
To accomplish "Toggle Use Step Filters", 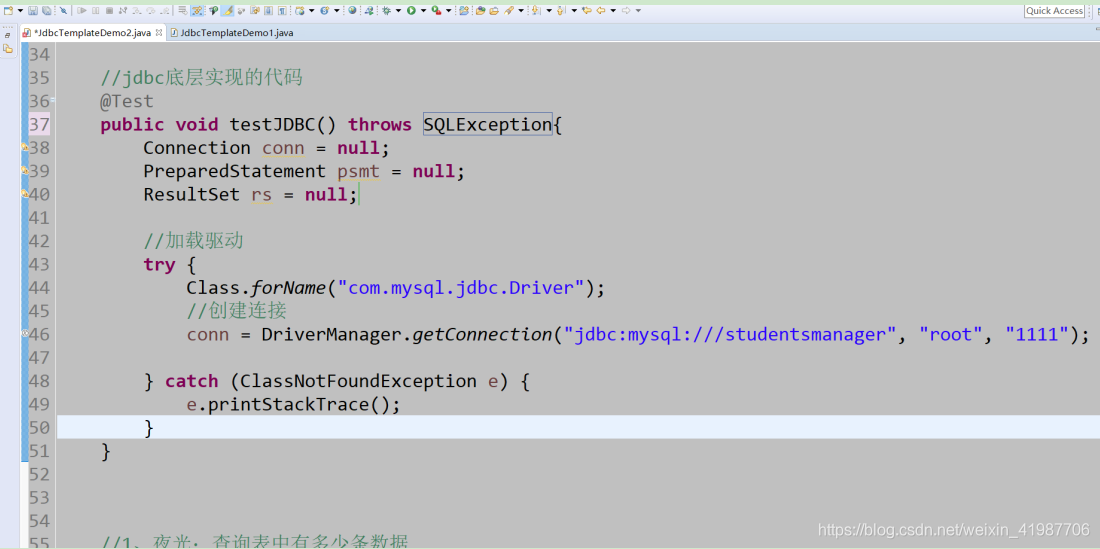I will coord(196,11).
